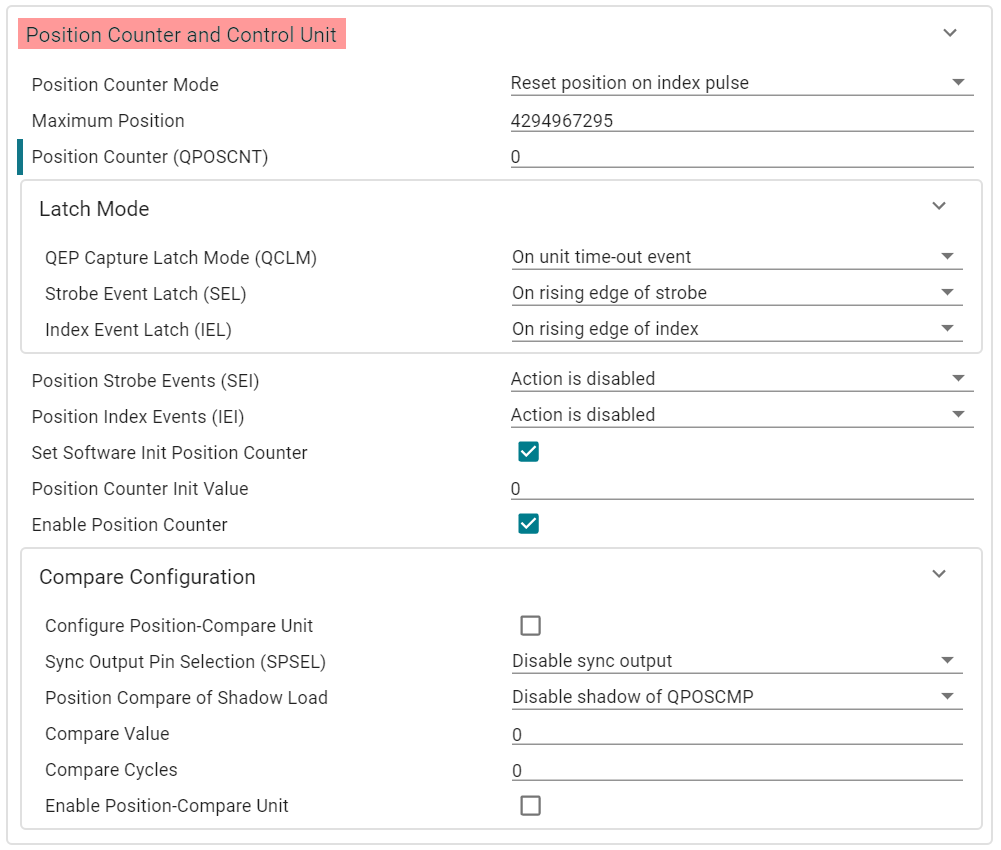Uncheck Set Software Init Position Counter
Image resolution: width=1001 pixels, height=850 pixels.
point(529,452)
